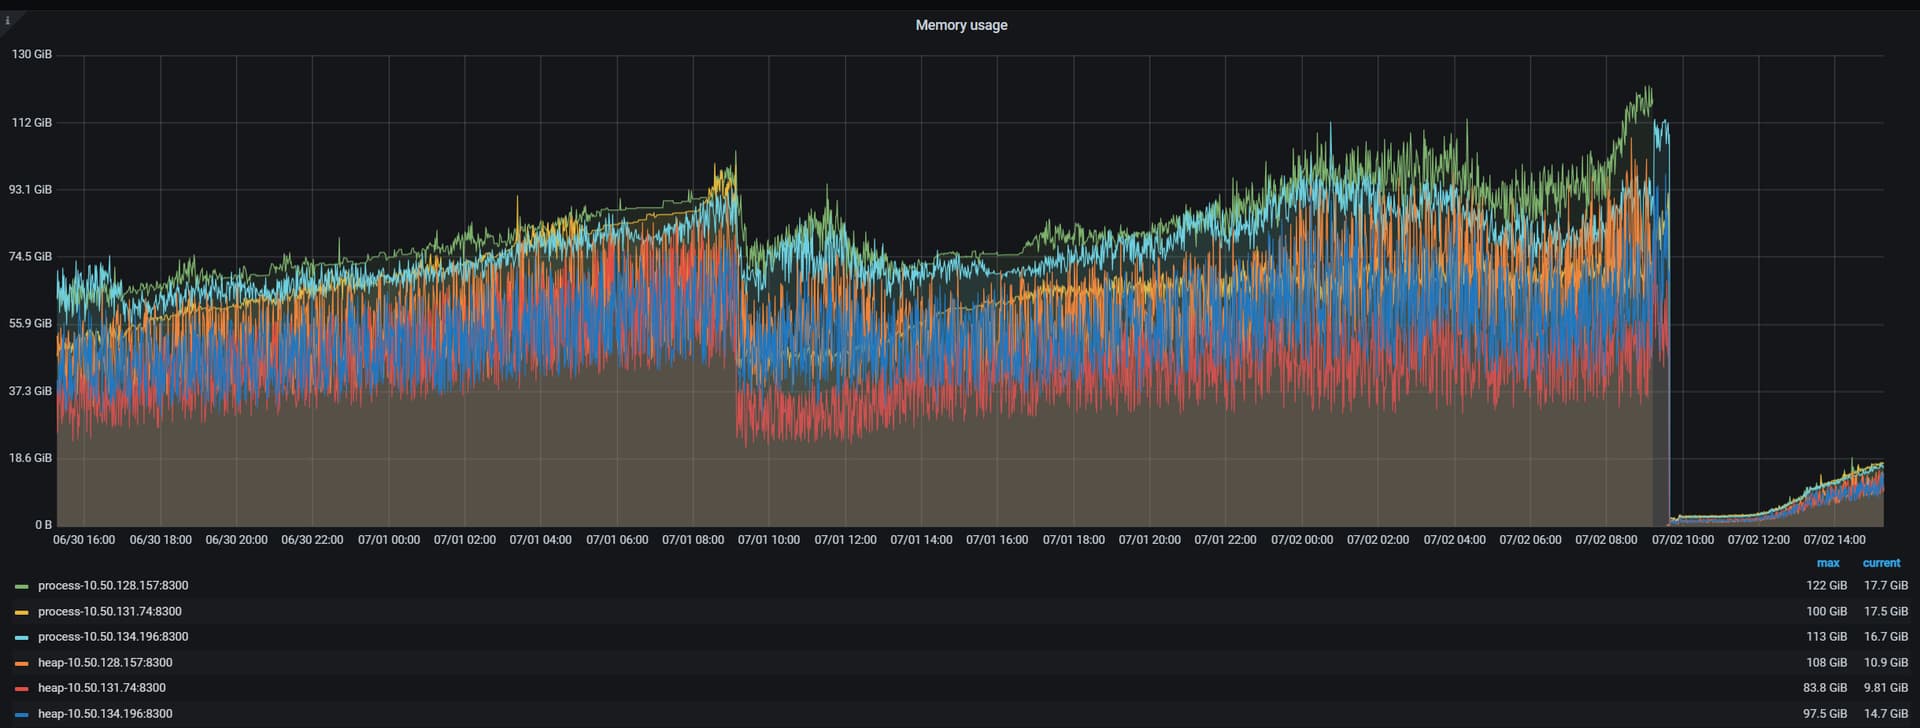Open red color picker for heap-10.50.131.74
The width and height of the screenshot is (1920, 728).
coord(22,689)
